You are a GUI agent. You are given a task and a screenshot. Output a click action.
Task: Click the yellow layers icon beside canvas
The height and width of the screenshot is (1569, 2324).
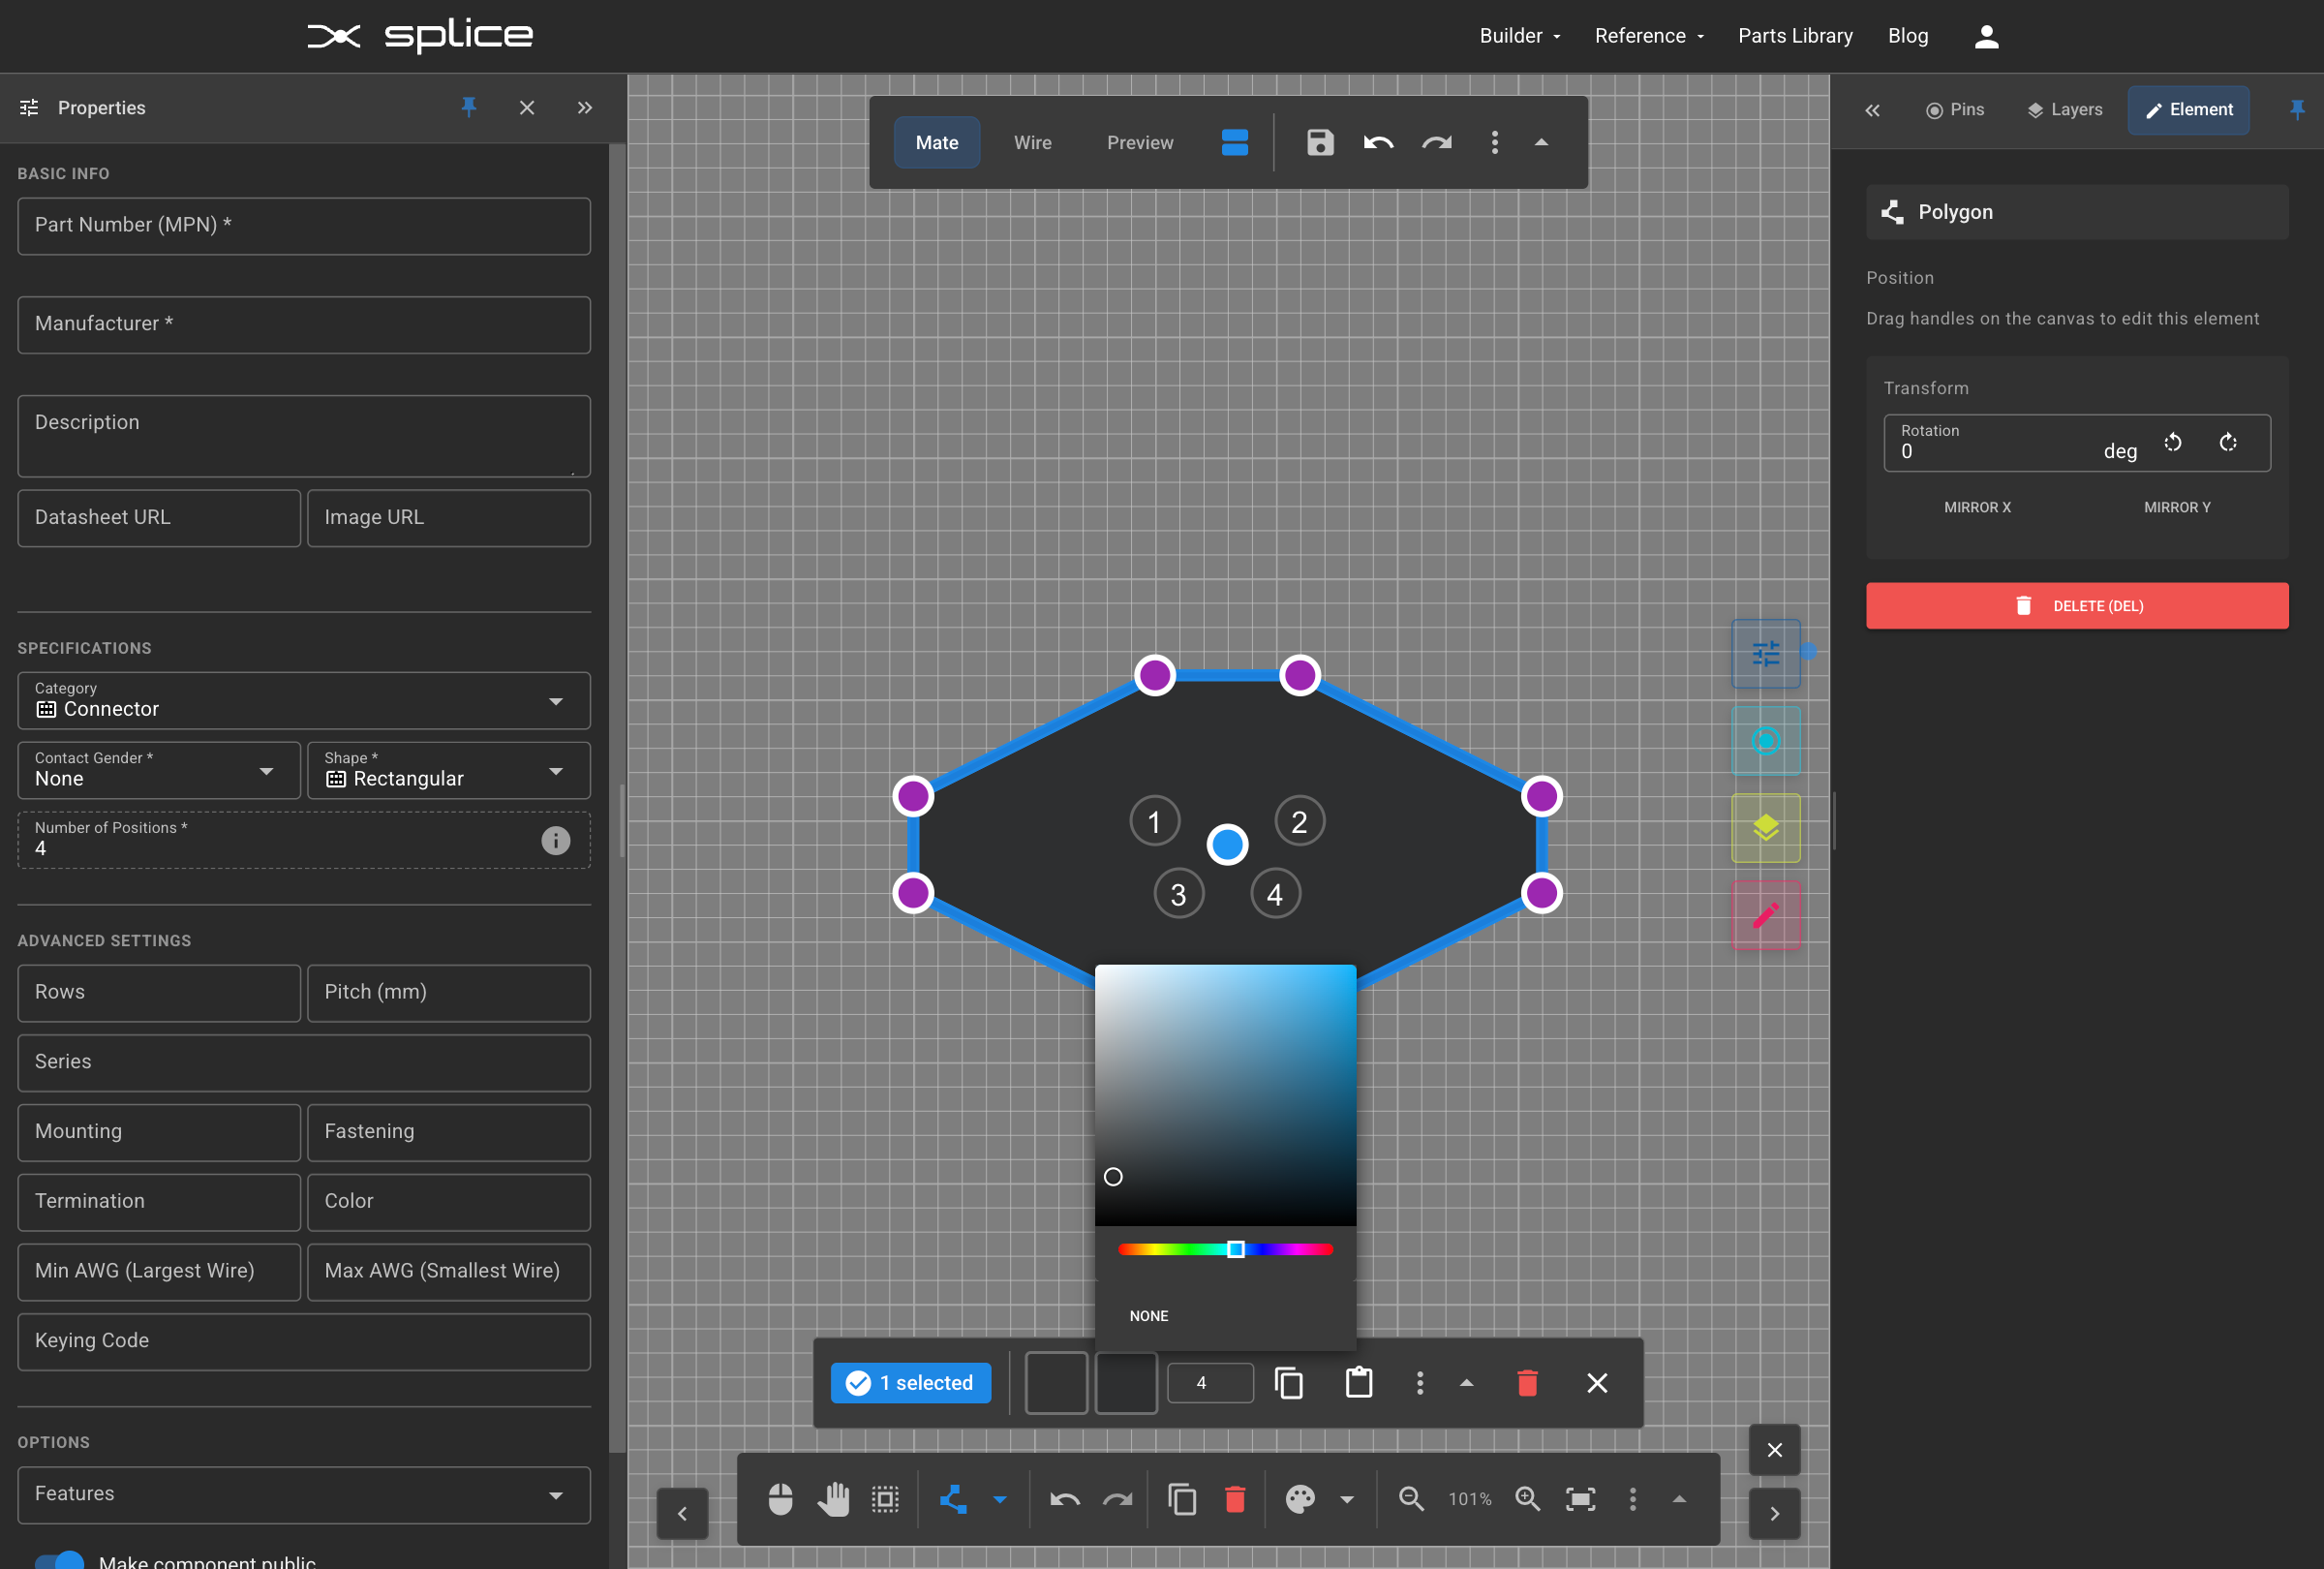pos(1764,828)
